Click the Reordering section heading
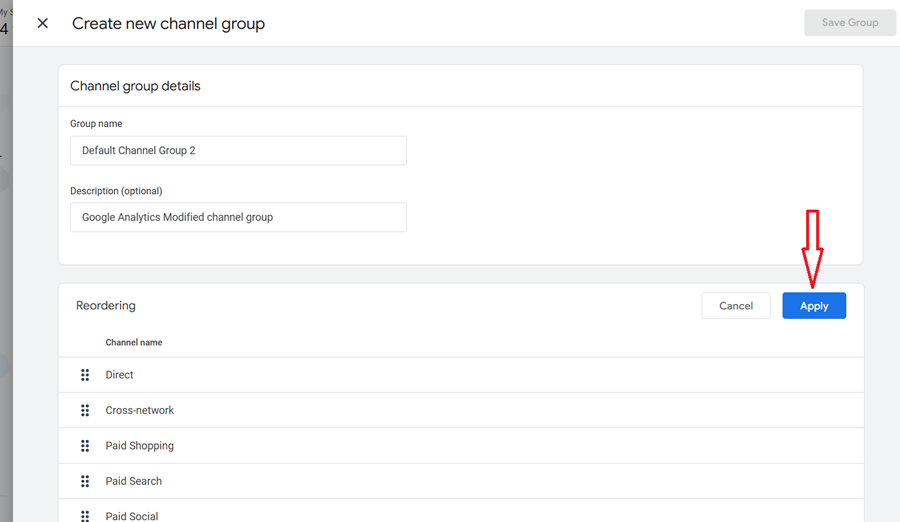Image resolution: width=900 pixels, height=522 pixels. click(x=105, y=306)
